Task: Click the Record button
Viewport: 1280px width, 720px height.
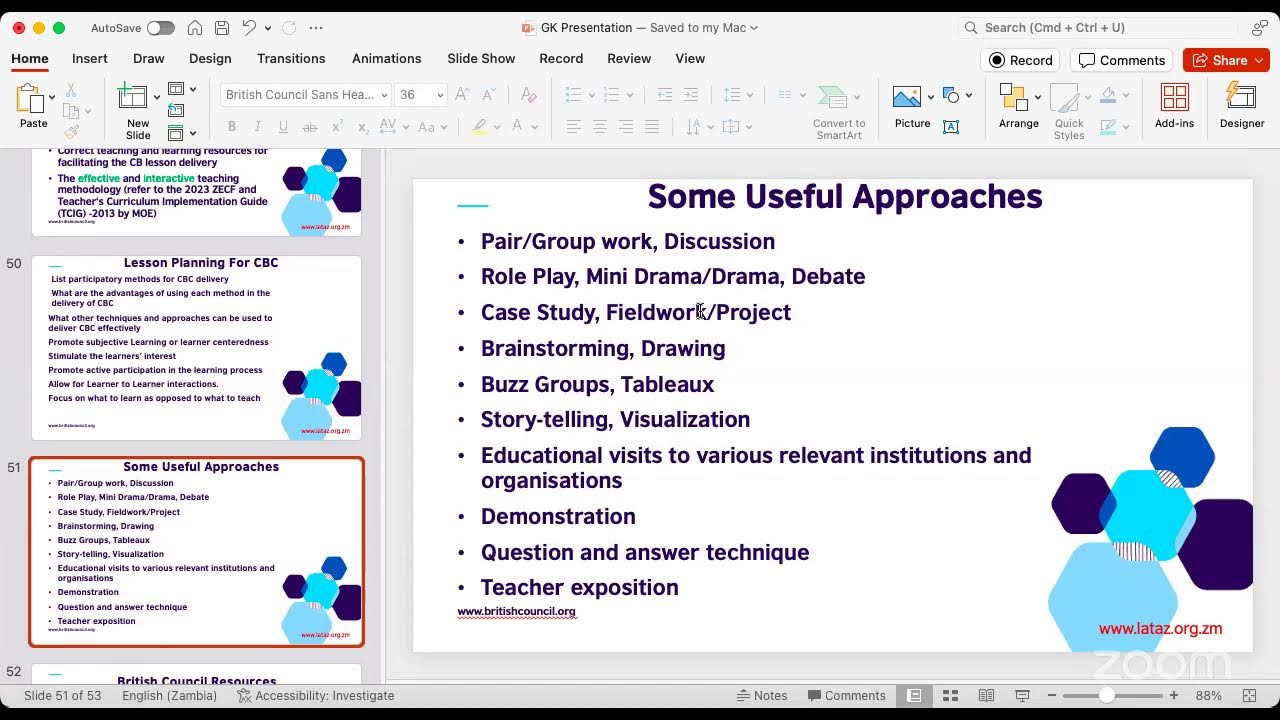Action: [x=1021, y=60]
